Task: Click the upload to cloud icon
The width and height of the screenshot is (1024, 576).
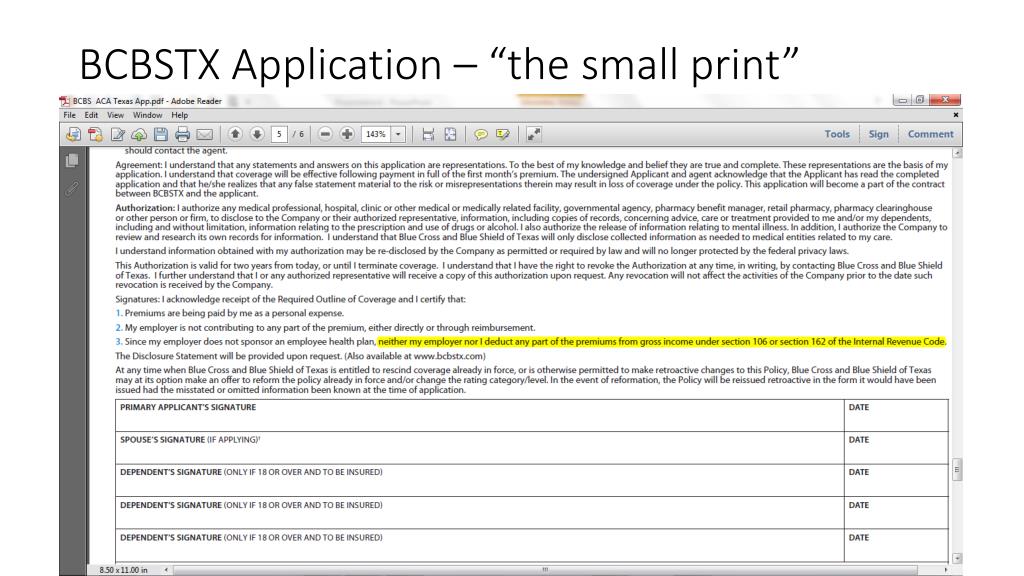Action: click(x=139, y=135)
